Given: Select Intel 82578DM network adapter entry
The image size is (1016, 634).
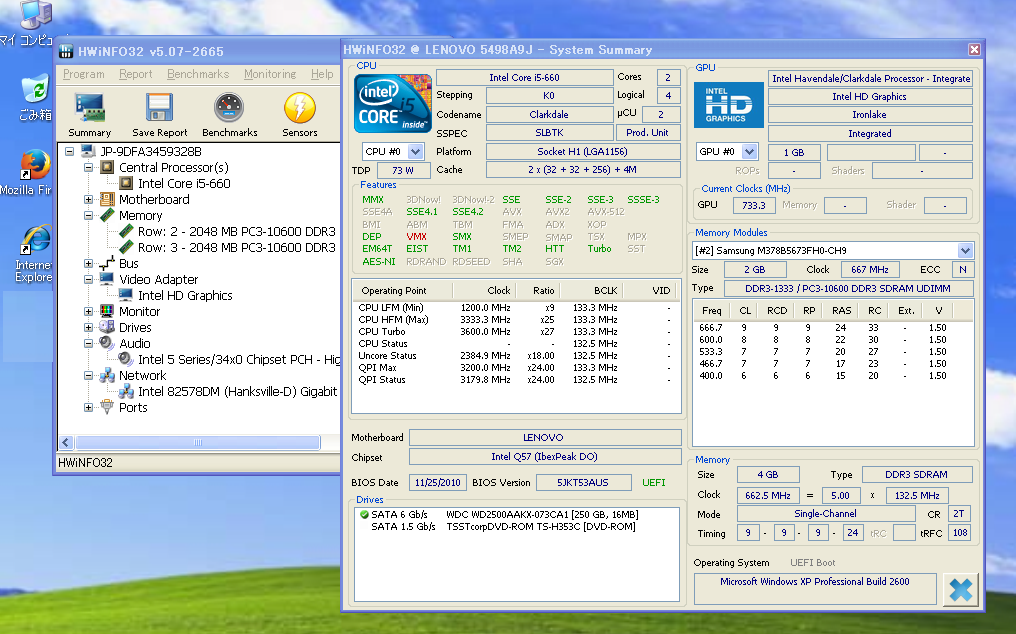Looking at the screenshot, I should [236, 392].
